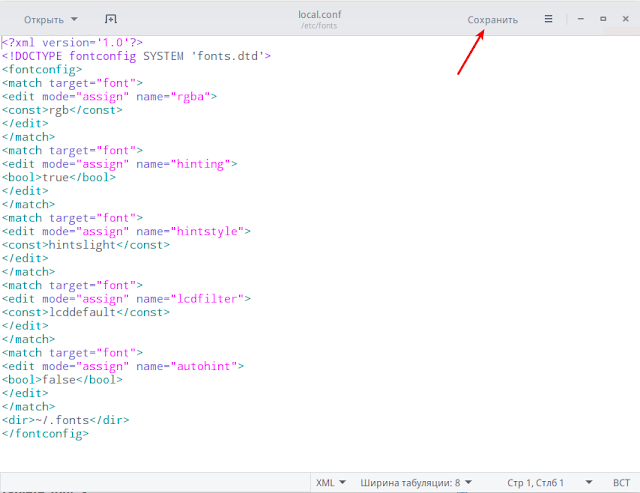Click the <bool>false</bool> line

tap(62, 380)
